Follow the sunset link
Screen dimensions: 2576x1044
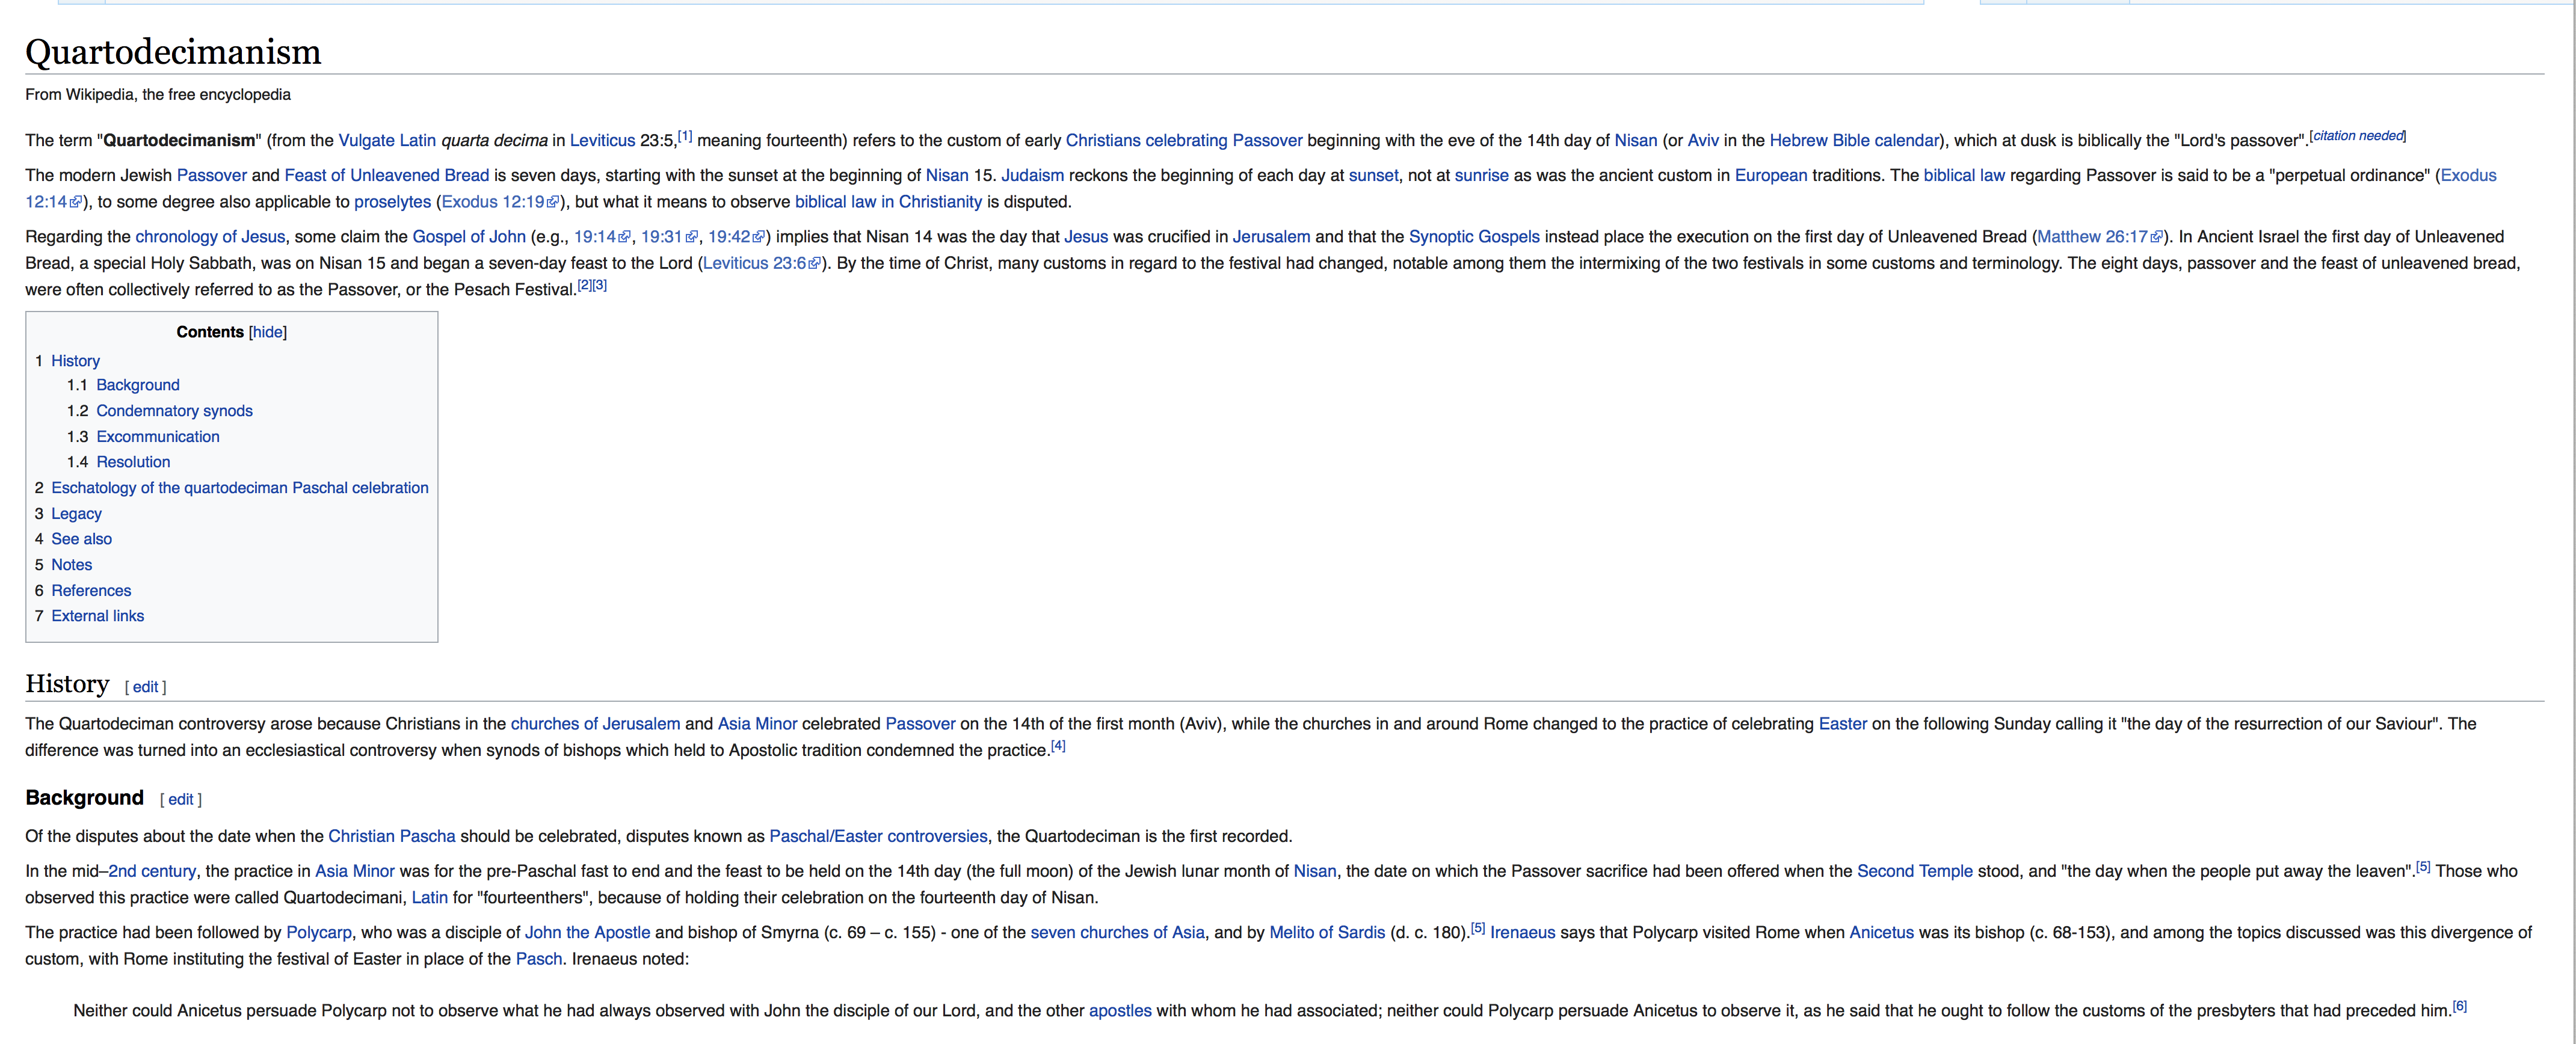(x=1373, y=176)
